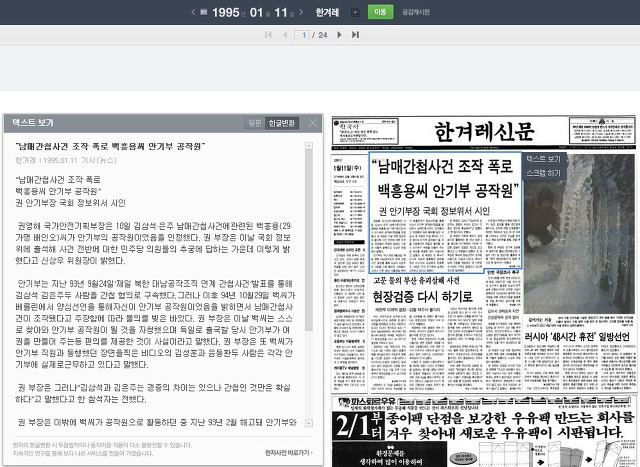Select the highlighted 남매간첩사건 article on page
This screenshot has width=640, height=467.
pos(445,212)
